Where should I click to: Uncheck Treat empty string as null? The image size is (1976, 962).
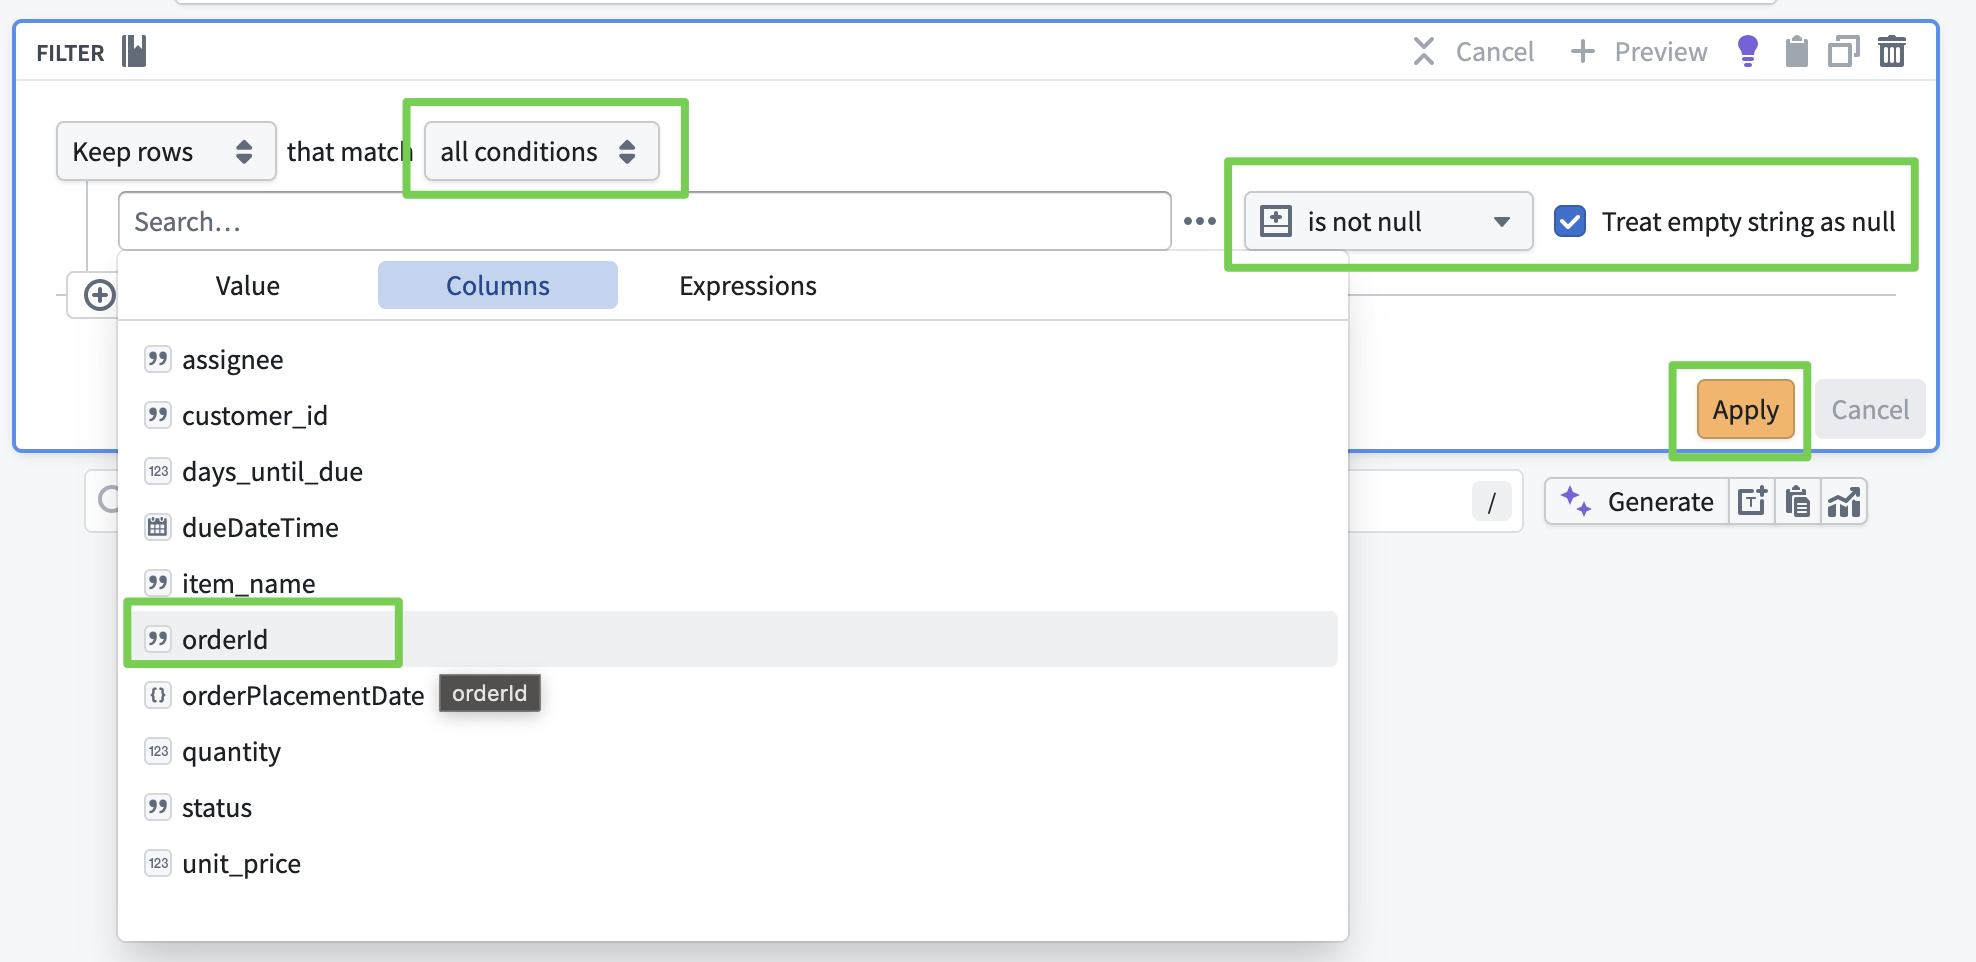(1570, 221)
